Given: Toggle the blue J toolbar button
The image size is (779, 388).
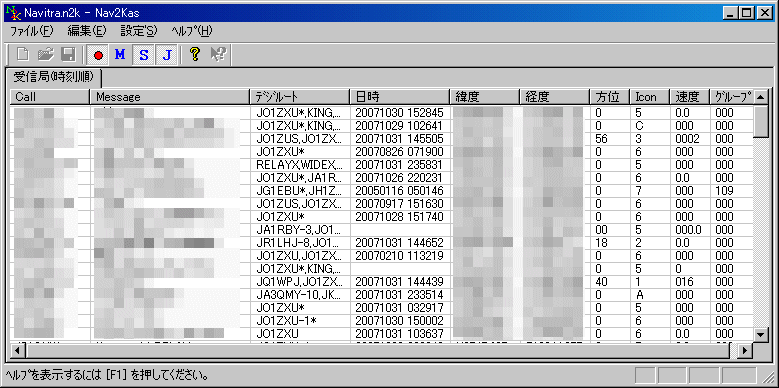Looking at the screenshot, I should 167,55.
